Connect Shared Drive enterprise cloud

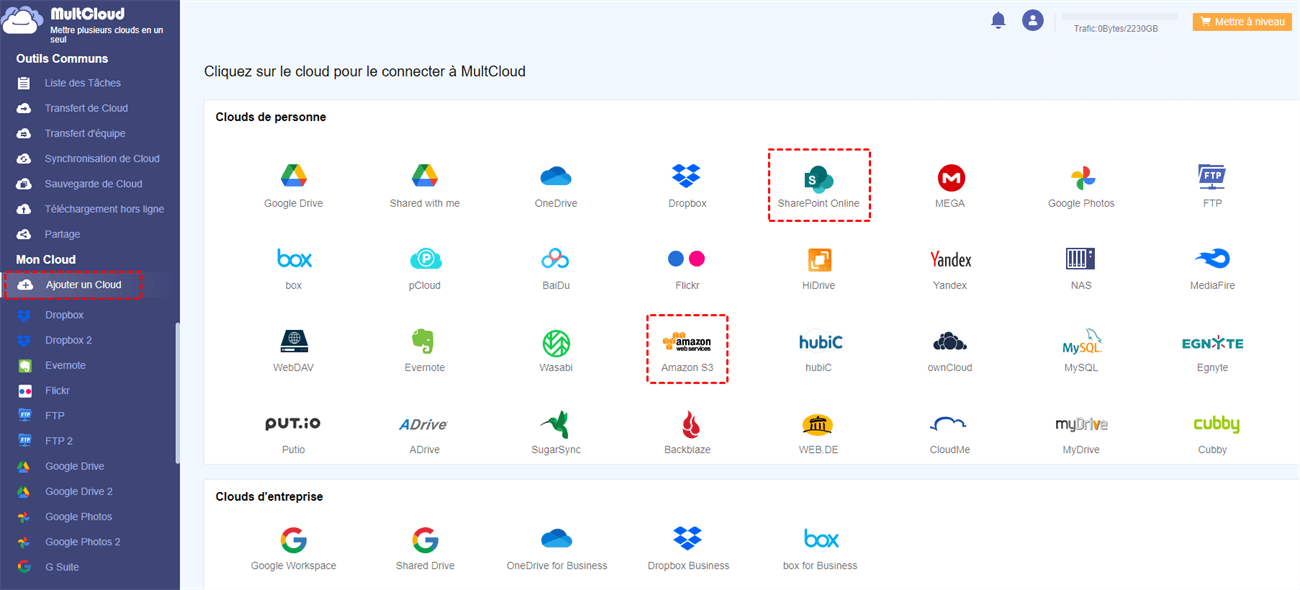pos(425,549)
